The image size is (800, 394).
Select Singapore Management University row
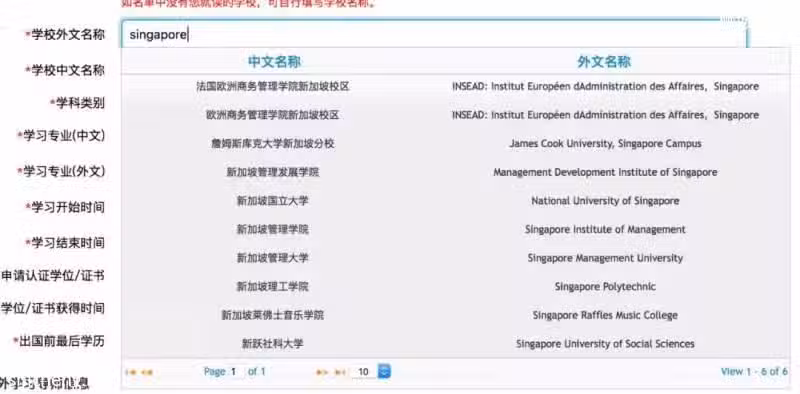click(x=455, y=258)
